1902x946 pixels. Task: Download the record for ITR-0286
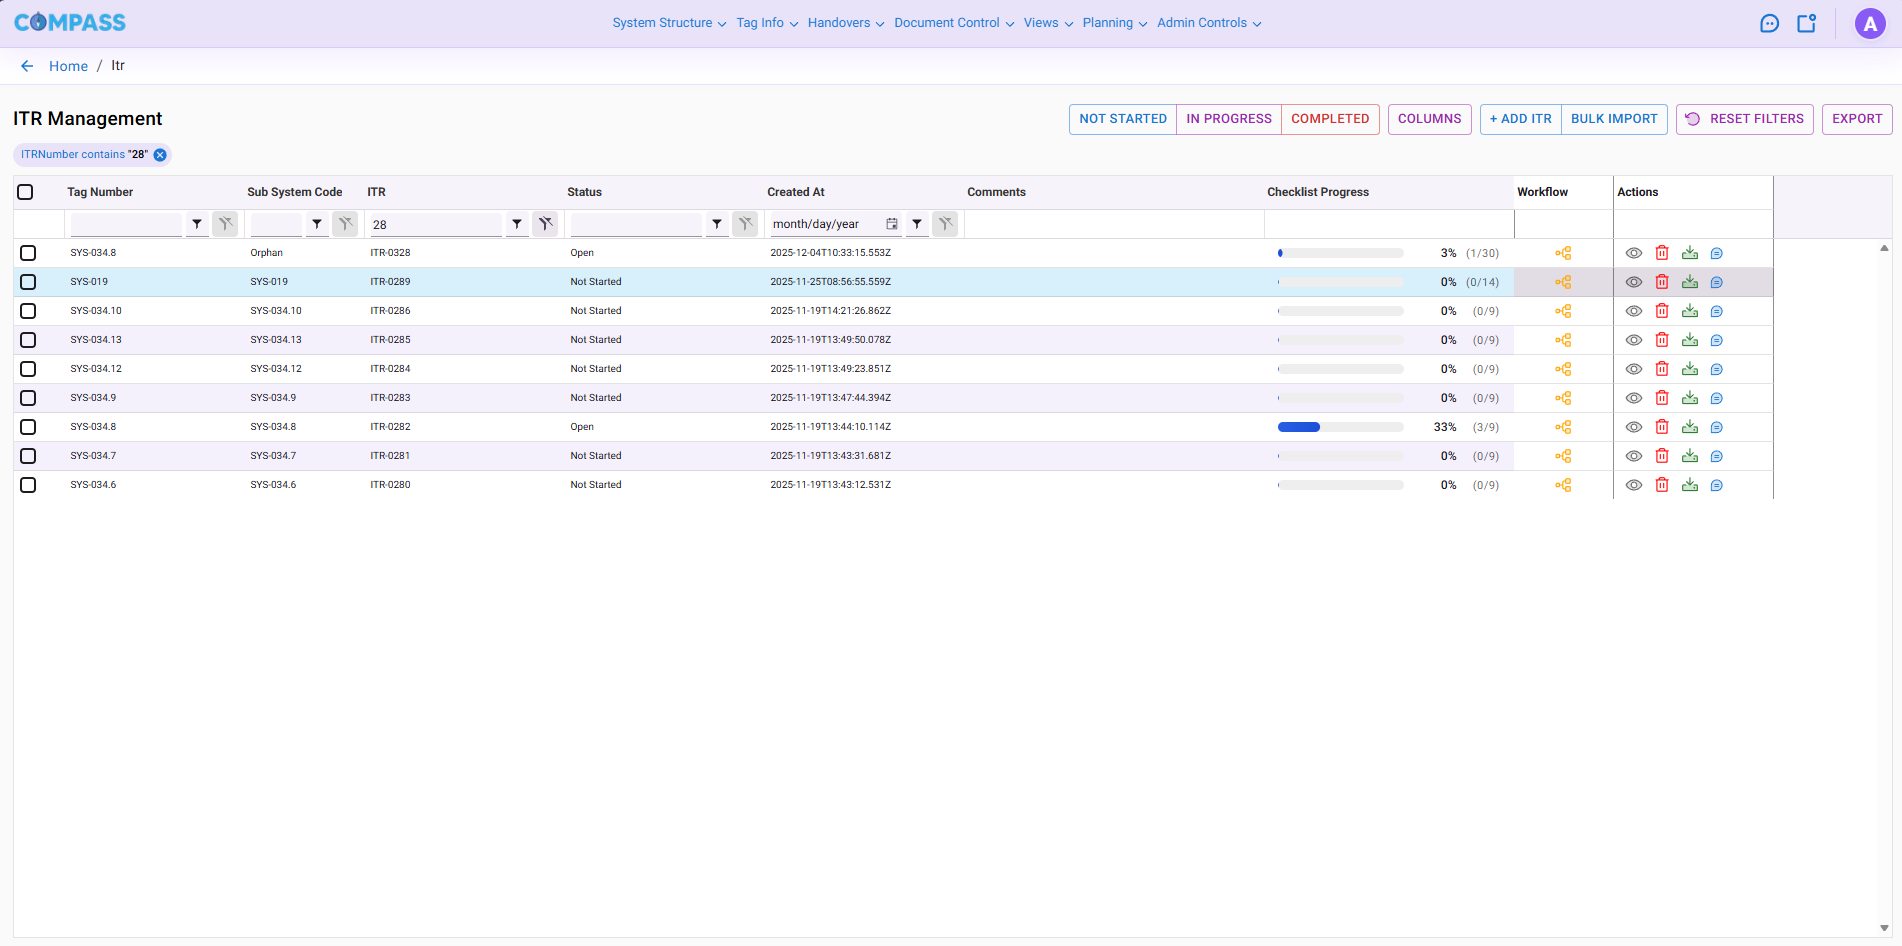pyautogui.click(x=1691, y=311)
